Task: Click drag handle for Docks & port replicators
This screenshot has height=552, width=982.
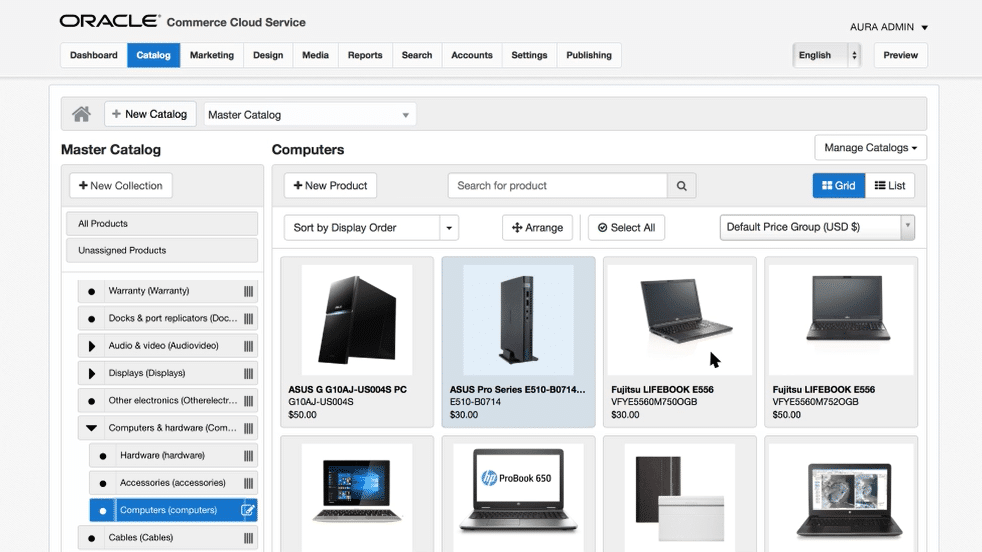Action: click(249, 318)
